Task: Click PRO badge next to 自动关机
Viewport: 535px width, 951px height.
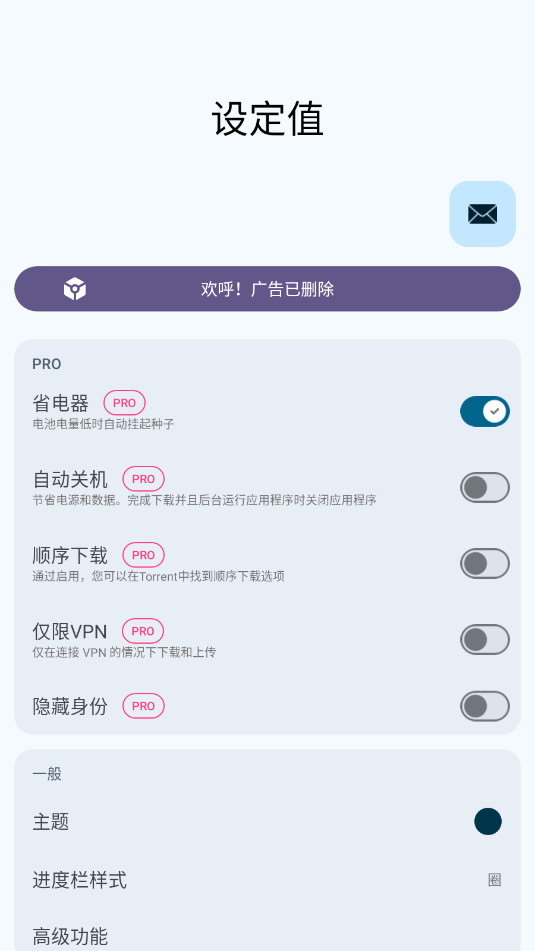Action: (144, 479)
